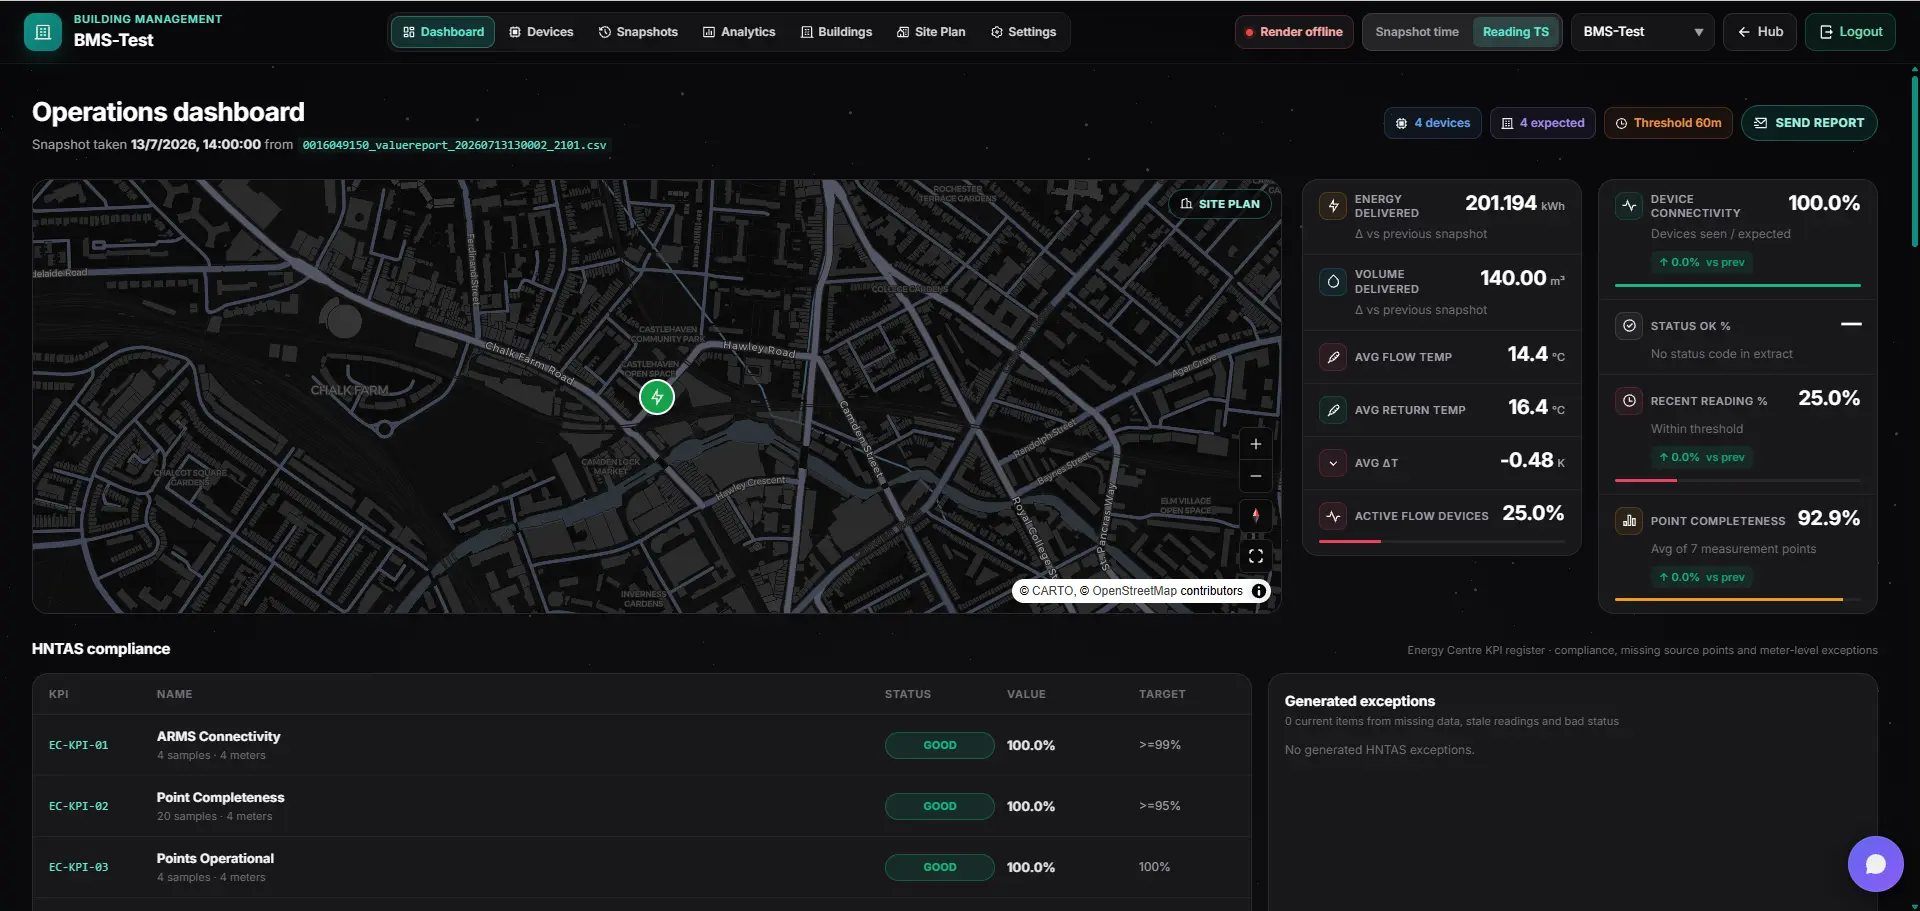Viewport: 1920px width, 911px height.
Task: Click the Status OK check icon
Action: tap(1629, 326)
